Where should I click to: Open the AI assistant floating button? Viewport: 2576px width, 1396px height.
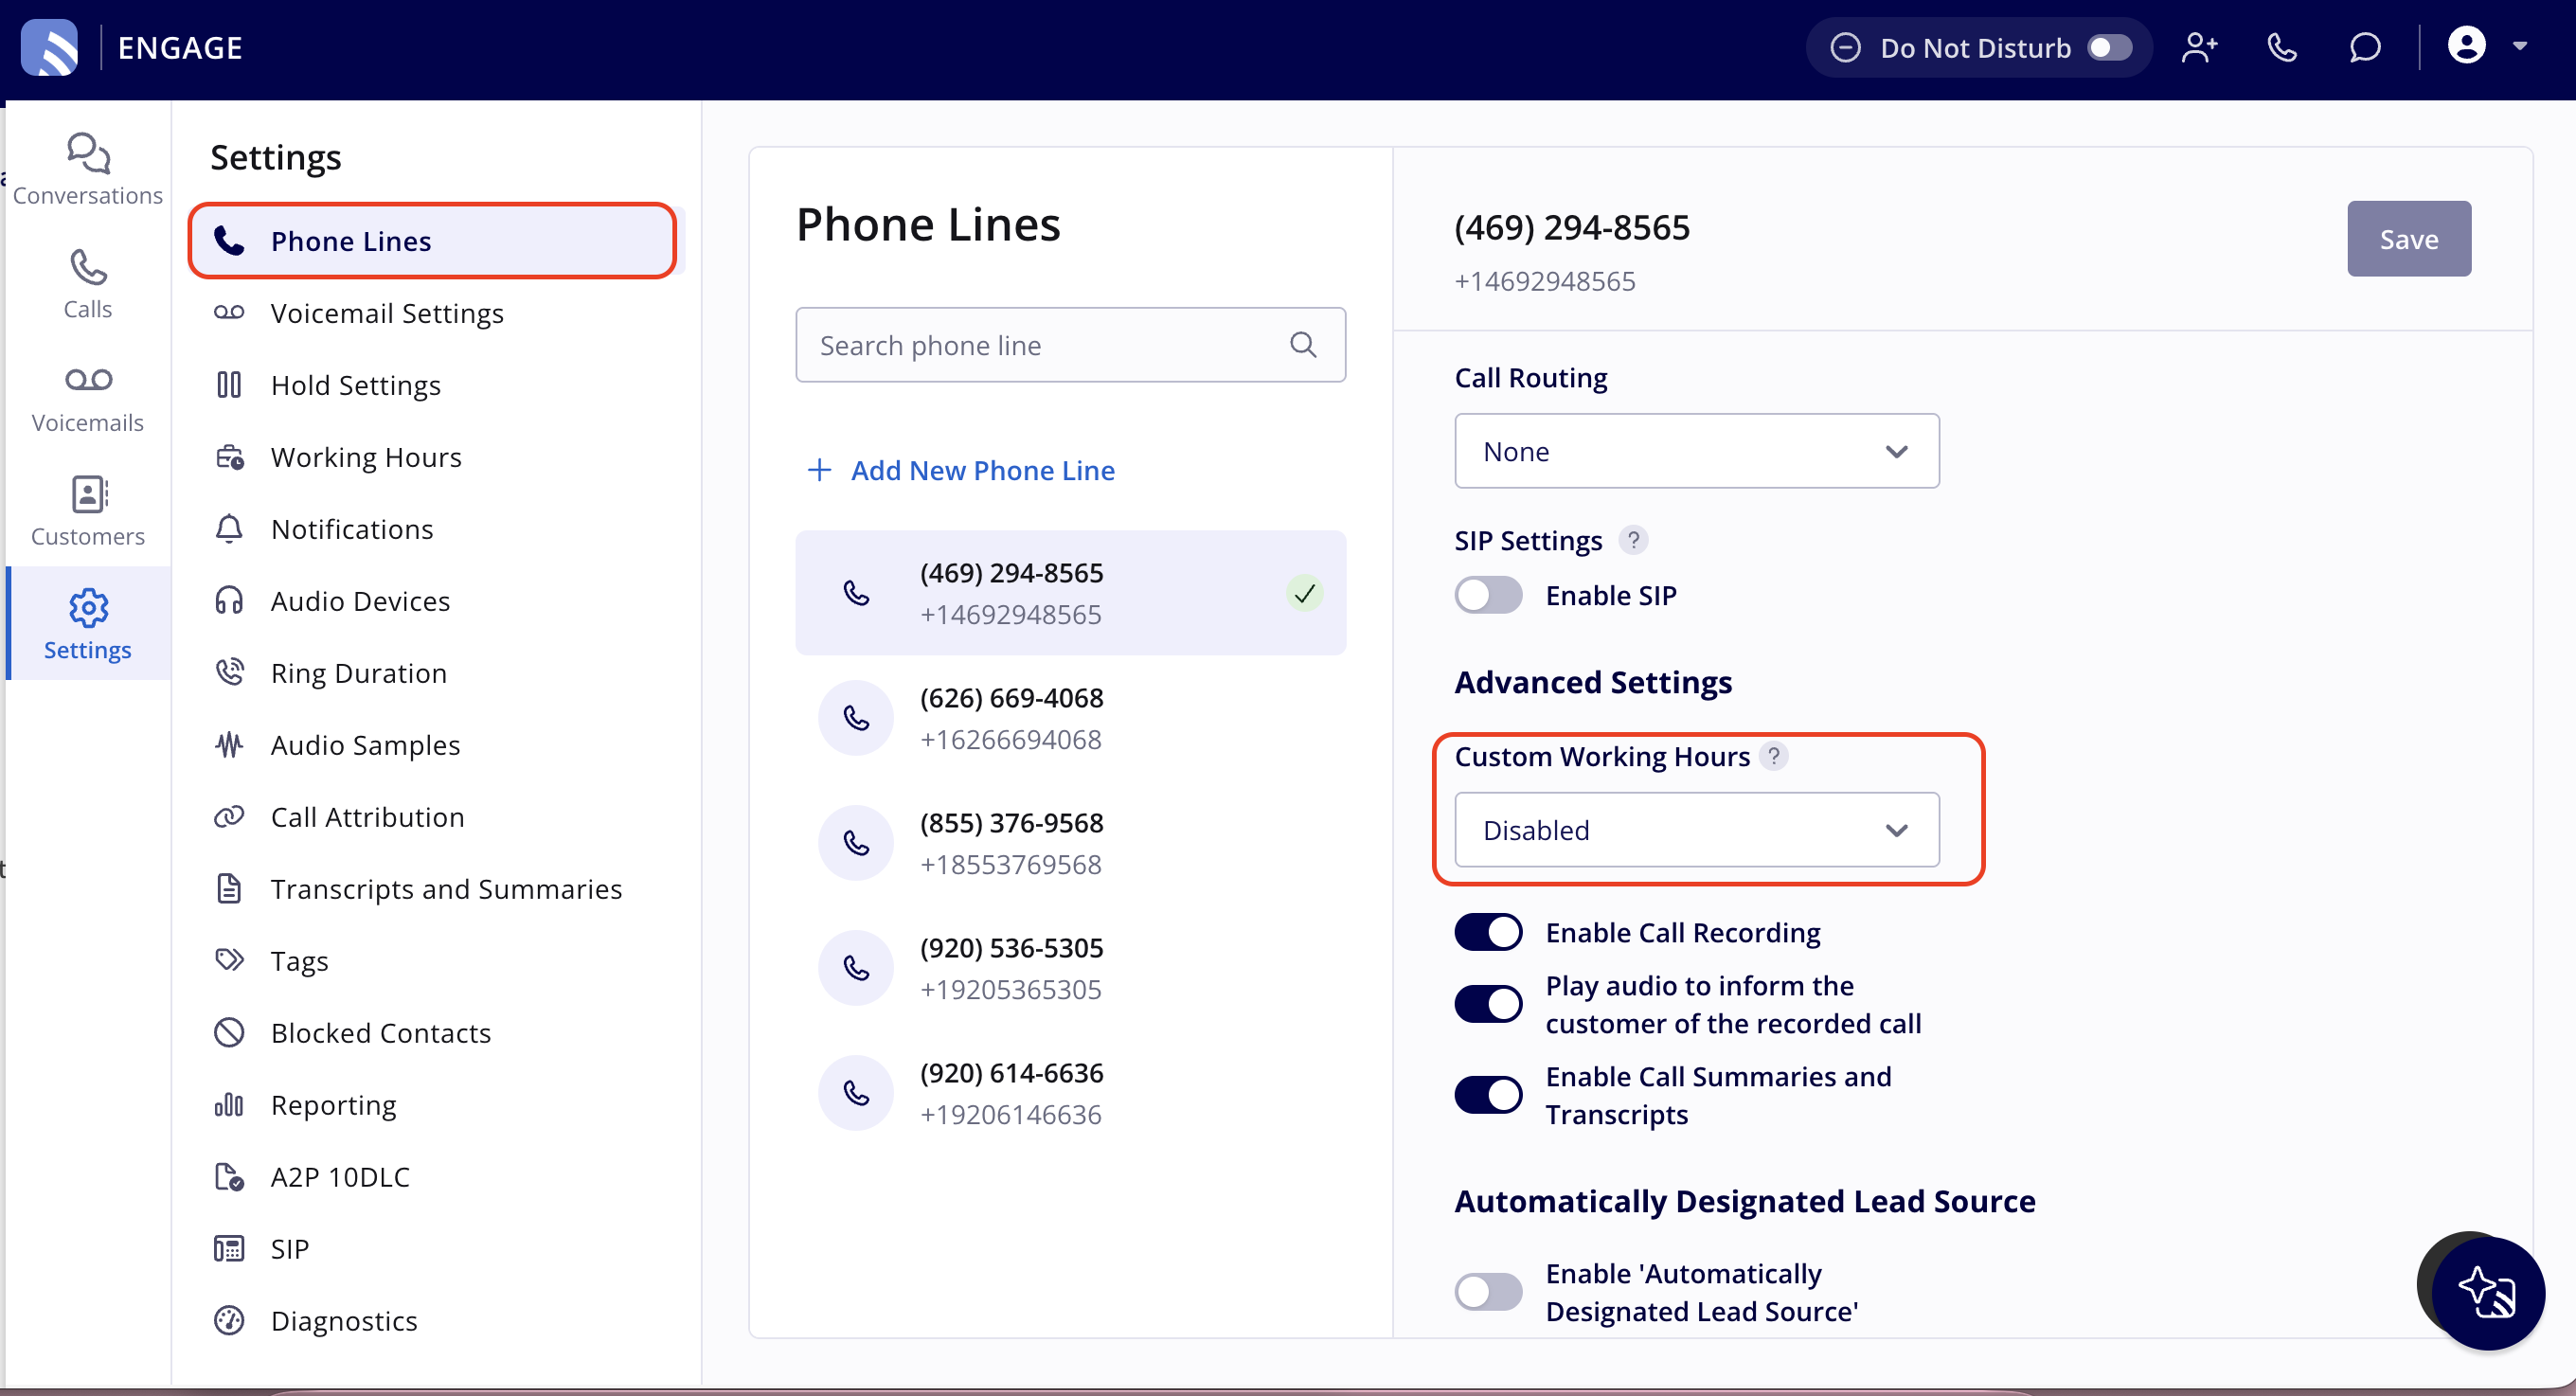tap(2487, 1293)
